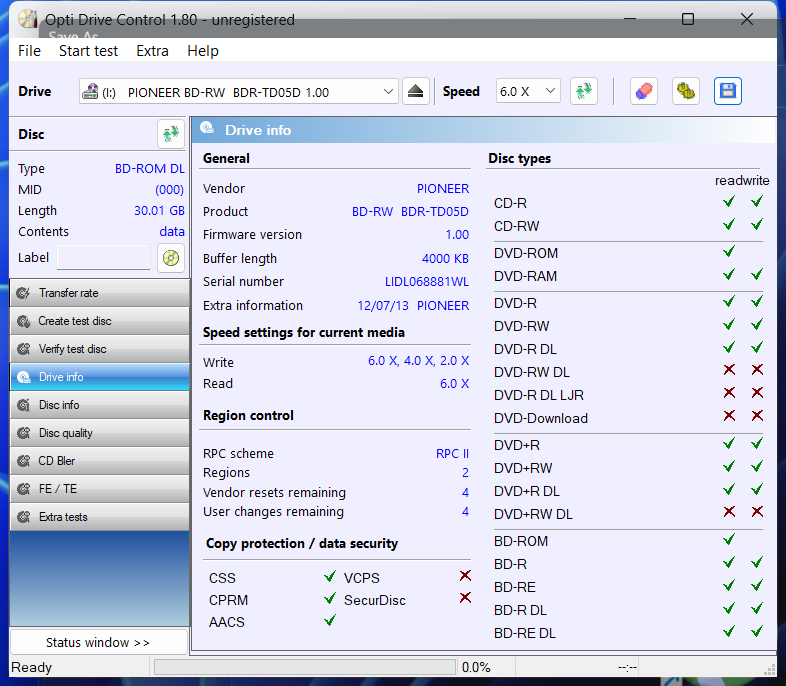Image resolution: width=786 pixels, height=686 pixels.
Task: Open the CD Bler test
Action: click(100, 461)
